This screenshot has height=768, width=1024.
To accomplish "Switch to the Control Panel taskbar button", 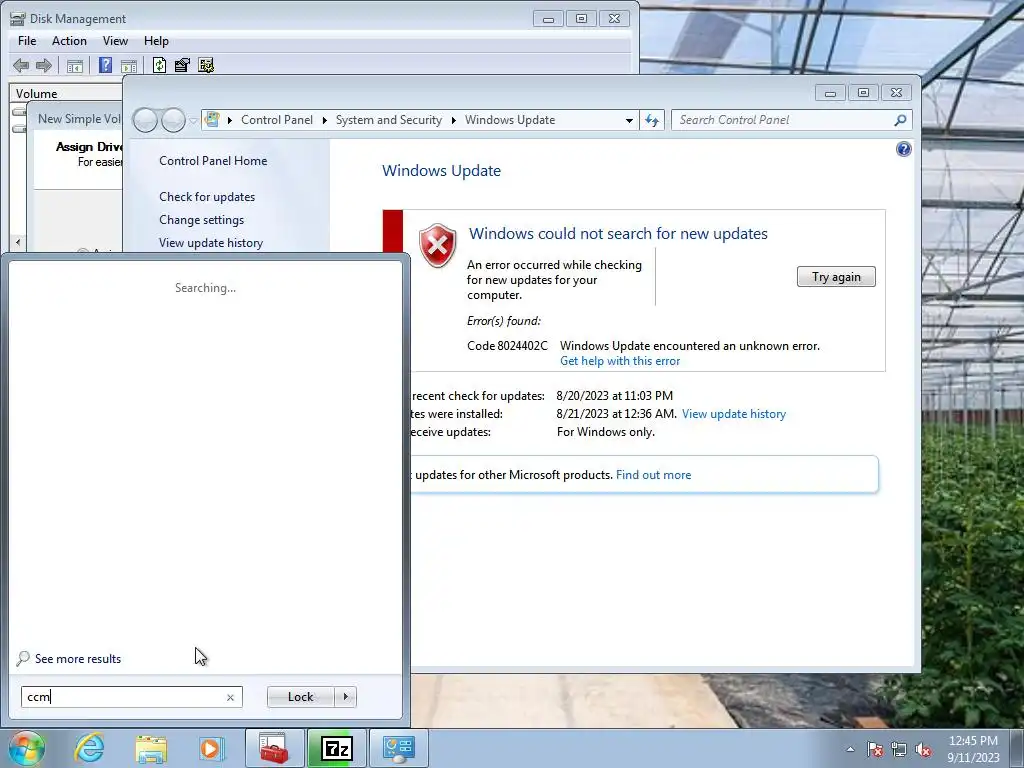I will [x=399, y=748].
